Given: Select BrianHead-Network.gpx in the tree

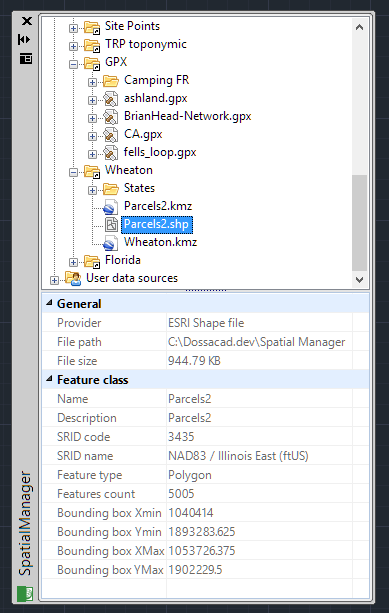Looking at the screenshot, I should tap(188, 116).
